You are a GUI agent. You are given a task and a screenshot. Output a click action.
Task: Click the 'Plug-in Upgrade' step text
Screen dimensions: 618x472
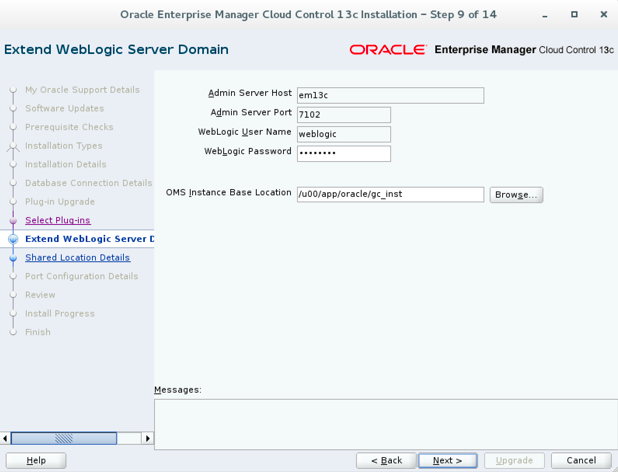click(x=60, y=202)
